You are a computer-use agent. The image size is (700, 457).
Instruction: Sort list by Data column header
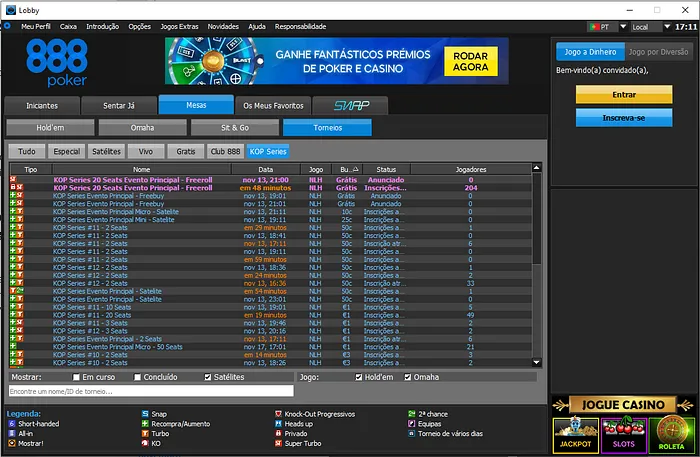pos(266,170)
